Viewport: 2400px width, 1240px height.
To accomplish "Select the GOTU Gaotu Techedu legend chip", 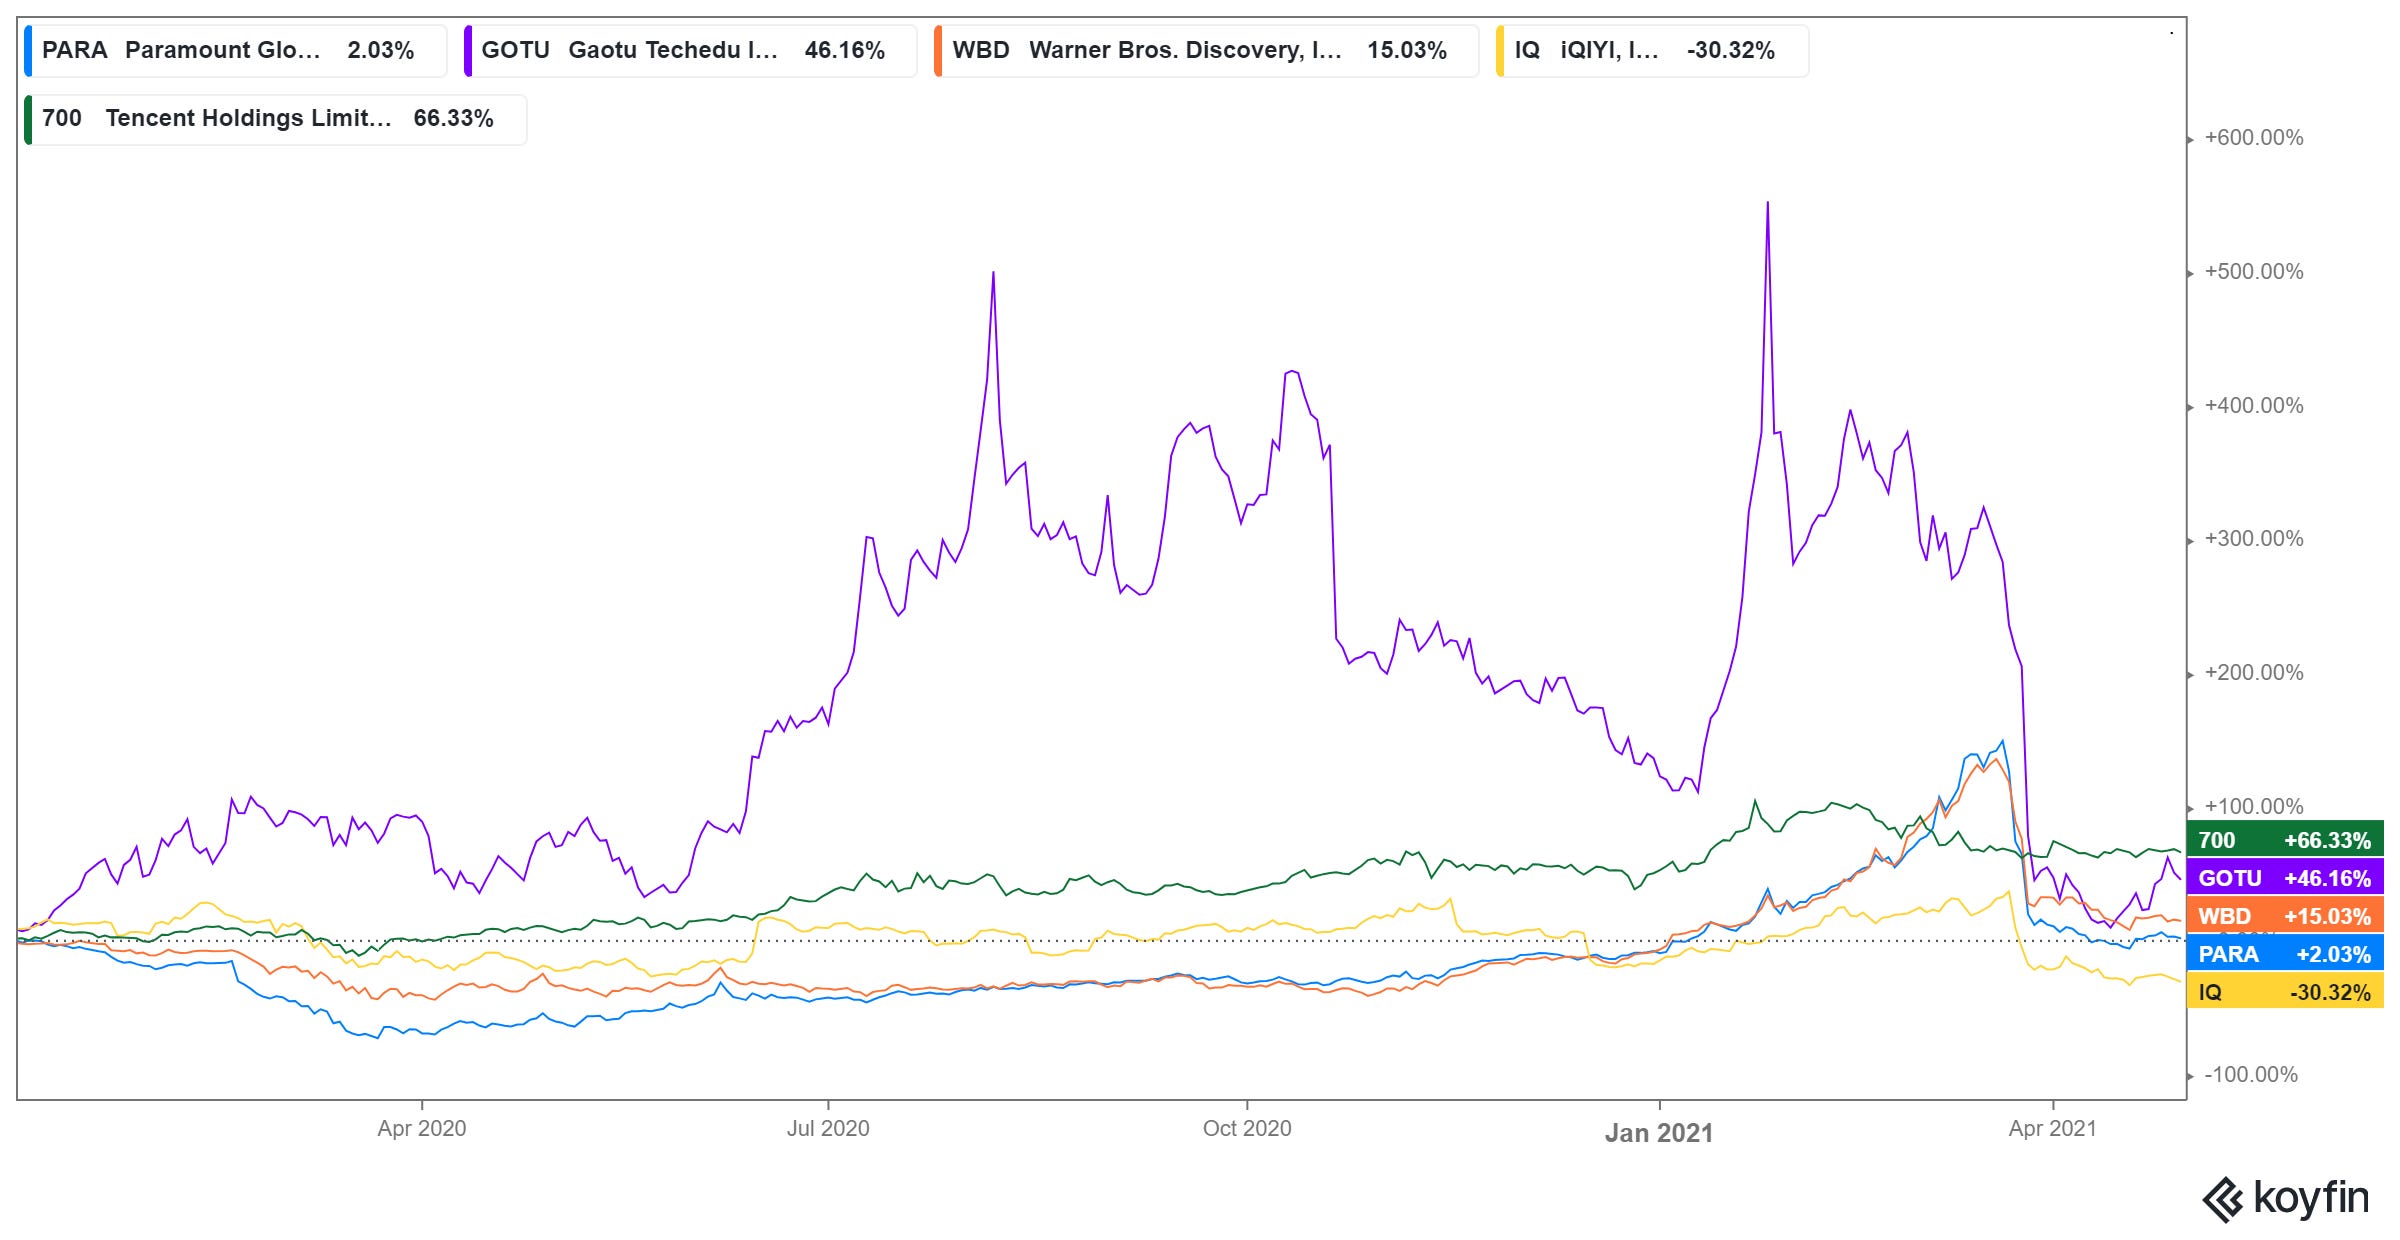I will point(690,51).
